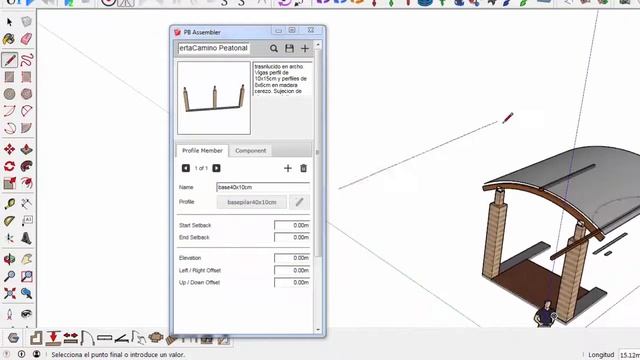Click the PB Assembler scrollbar up arrow
Screen dimensions: 640x360
coord(318,44)
